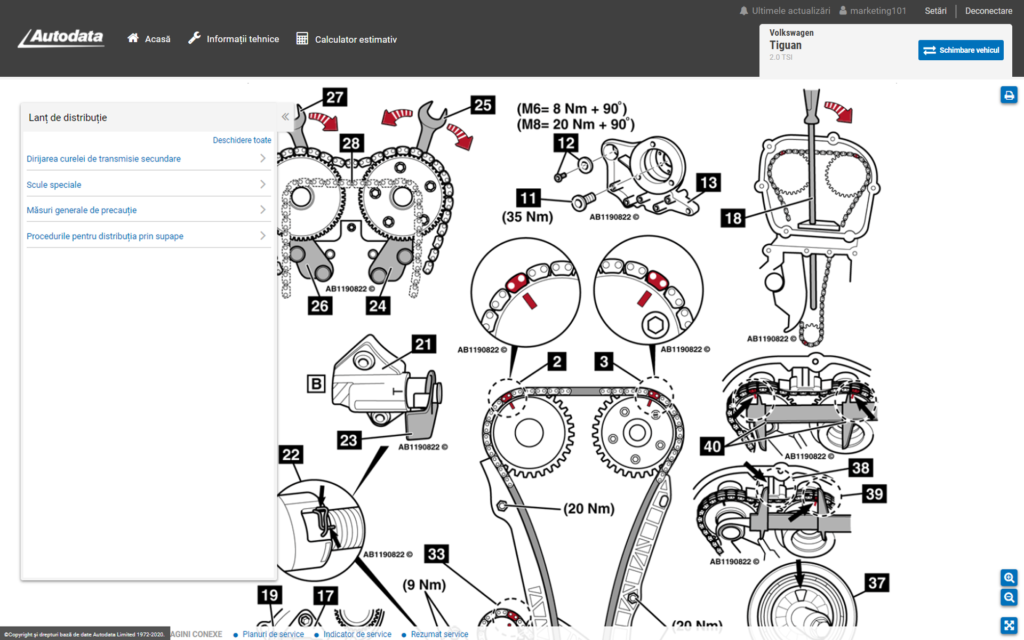Open the wrench icon for technical information
This screenshot has height=640, width=1024.
pyautogui.click(x=195, y=39)
